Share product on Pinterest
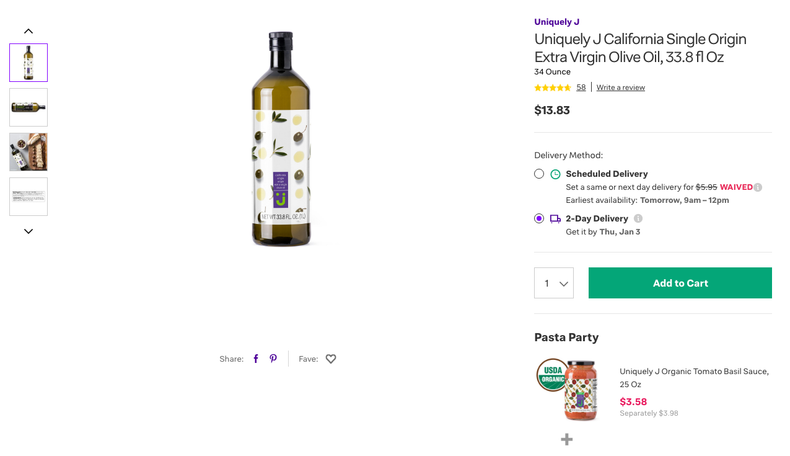 tap(273, 359)
